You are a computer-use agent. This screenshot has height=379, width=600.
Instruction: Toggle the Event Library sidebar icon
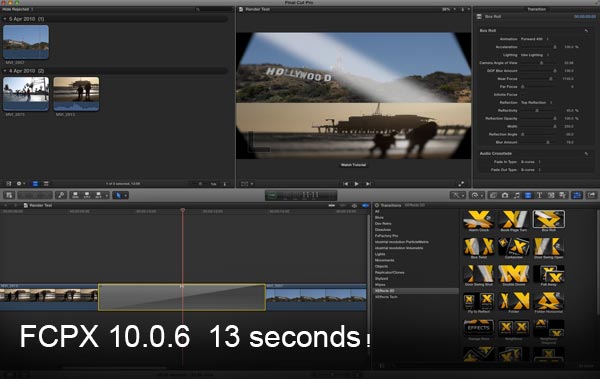click(9, 184)
